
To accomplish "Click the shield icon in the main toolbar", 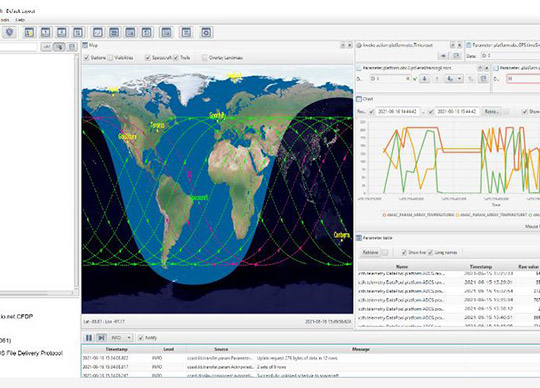I will pos(9,32).
